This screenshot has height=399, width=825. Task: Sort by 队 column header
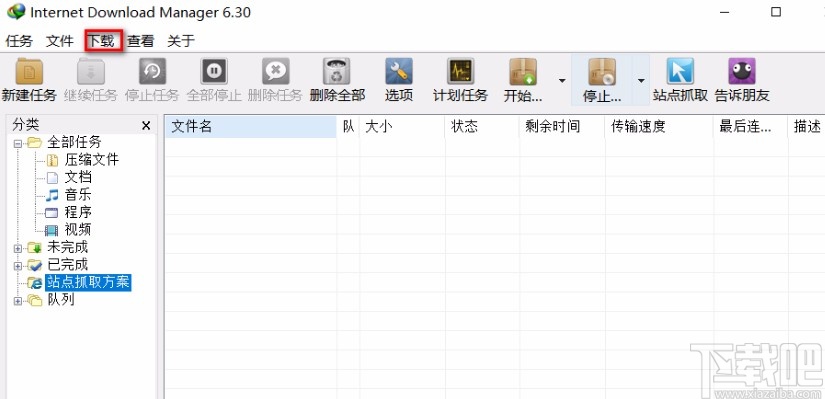[348, 126]
